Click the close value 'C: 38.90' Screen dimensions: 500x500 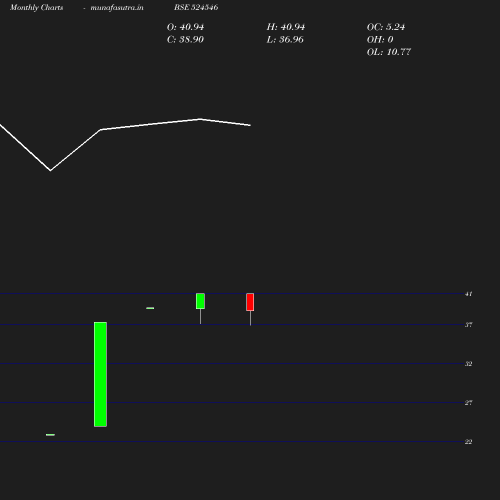point(185,40)
